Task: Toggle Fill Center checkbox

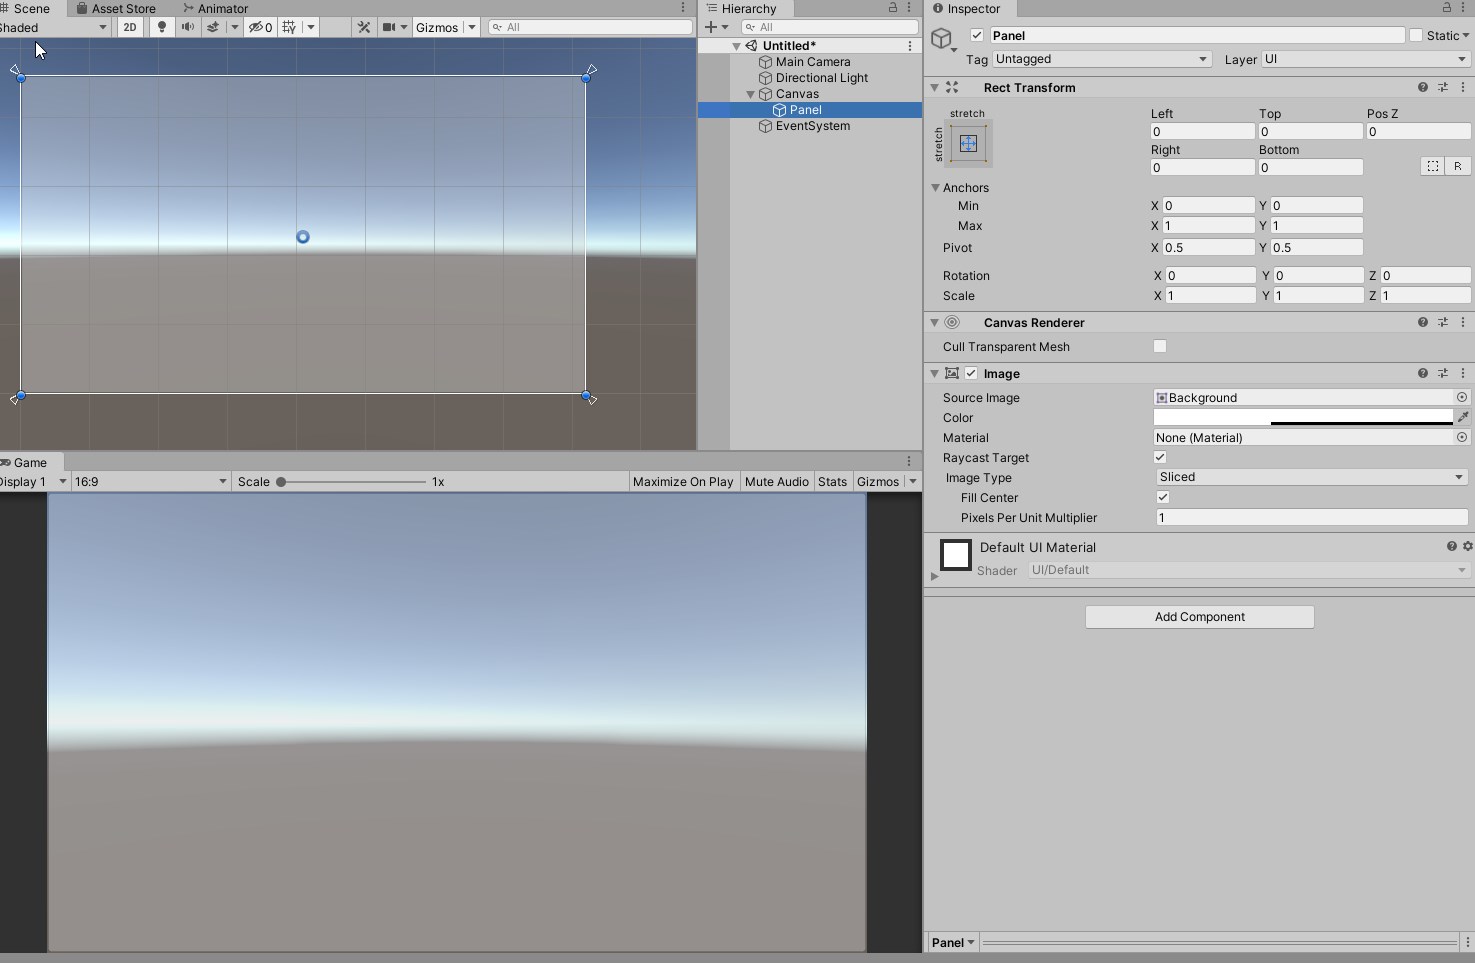Action: click(x=1163, y=497)
